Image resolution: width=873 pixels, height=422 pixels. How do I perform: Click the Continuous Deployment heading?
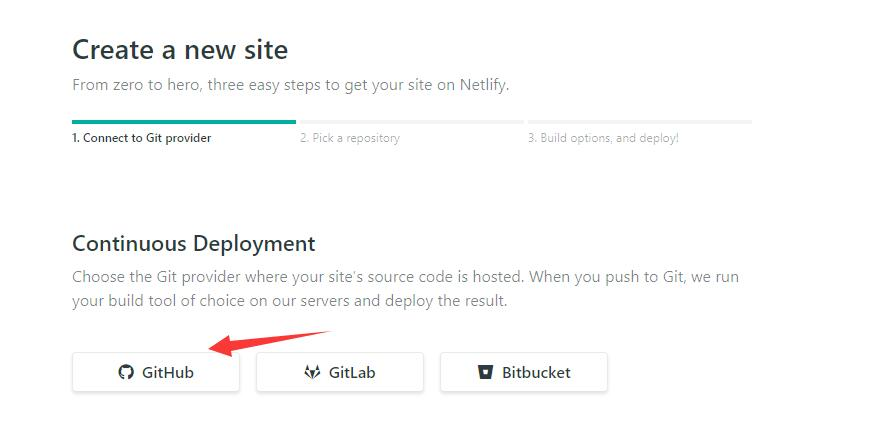(194, 244)
